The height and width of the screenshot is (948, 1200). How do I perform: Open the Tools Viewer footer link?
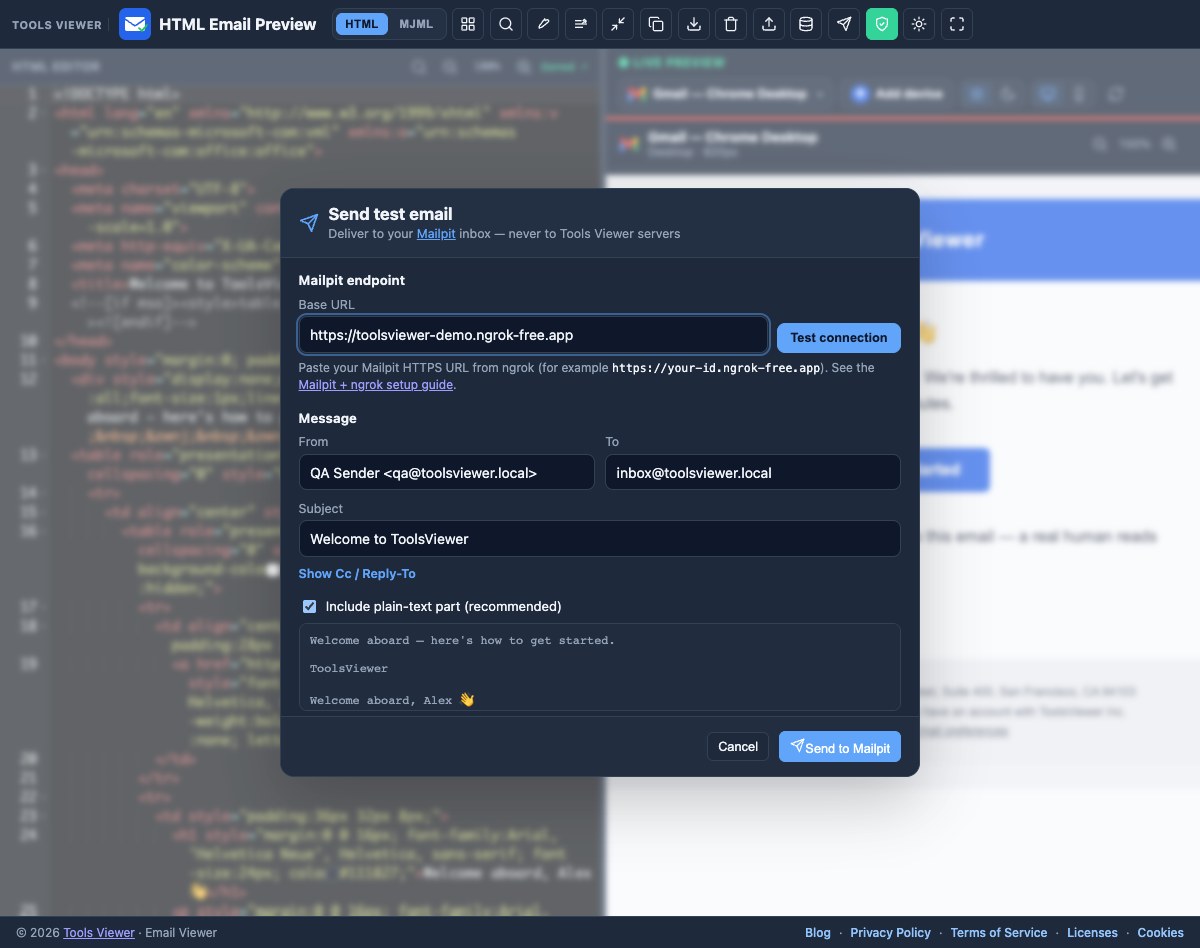(99, 932)
